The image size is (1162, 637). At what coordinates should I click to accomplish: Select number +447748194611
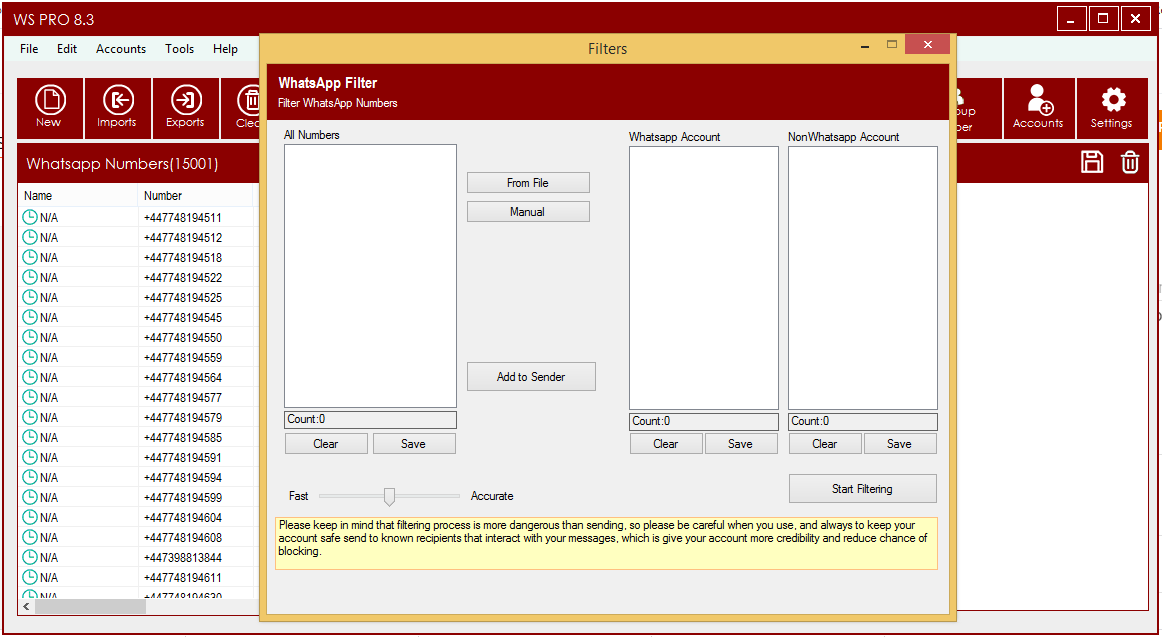coord(183,578)
